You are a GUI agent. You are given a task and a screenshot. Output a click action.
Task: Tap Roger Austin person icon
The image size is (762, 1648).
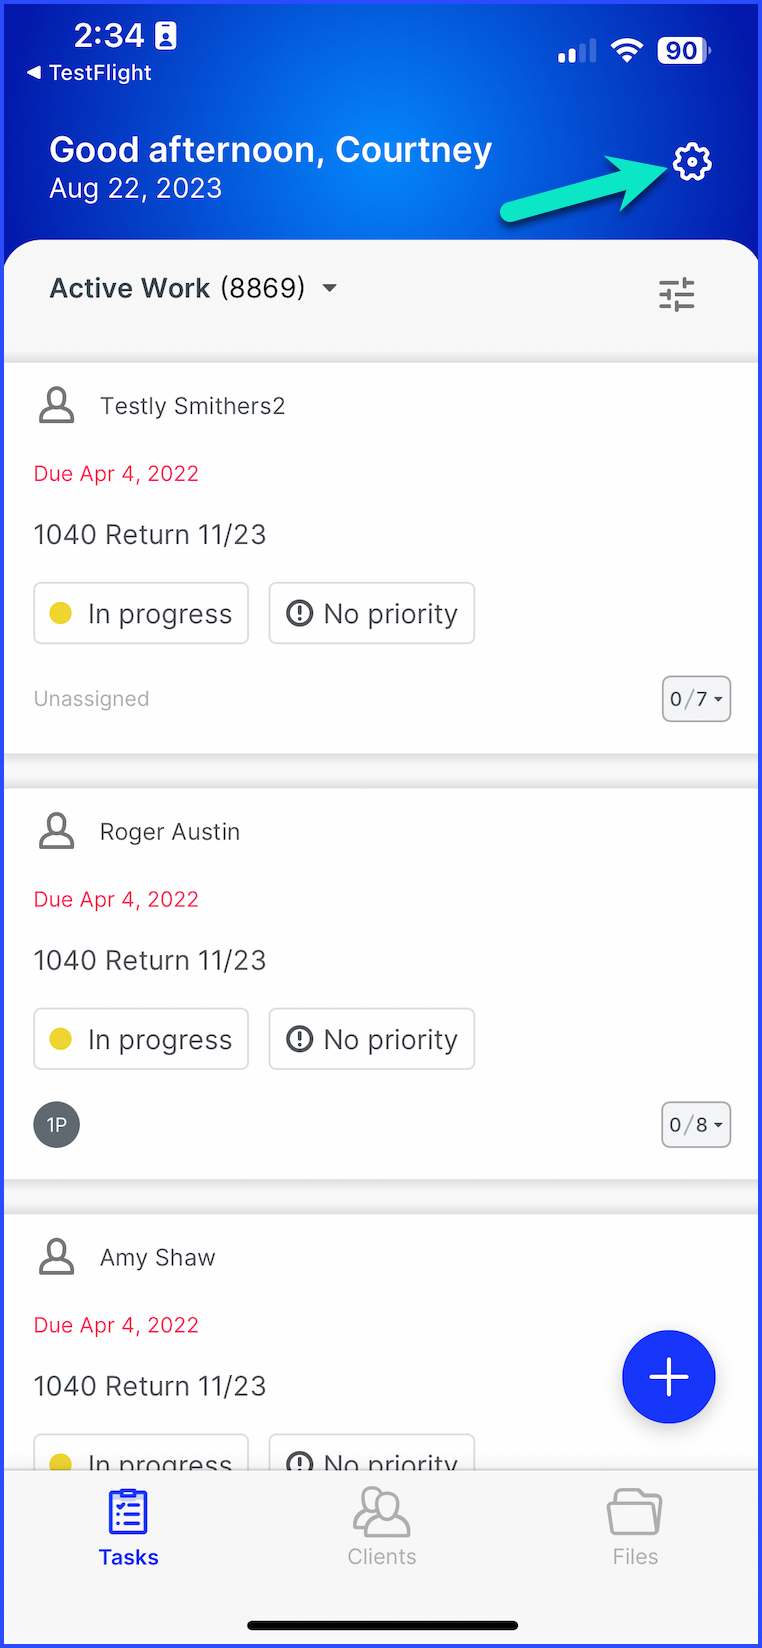(57, 831)
